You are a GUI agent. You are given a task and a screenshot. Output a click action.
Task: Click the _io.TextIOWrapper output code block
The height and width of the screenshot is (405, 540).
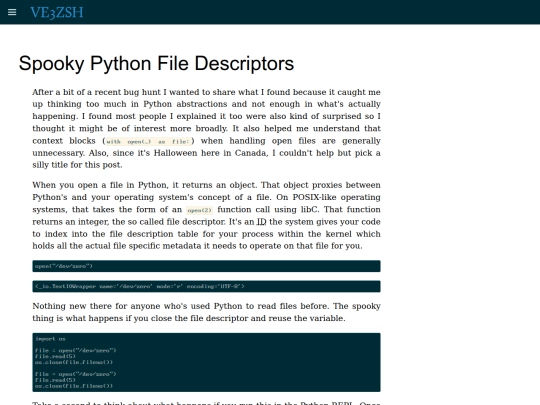coord(206,286)
